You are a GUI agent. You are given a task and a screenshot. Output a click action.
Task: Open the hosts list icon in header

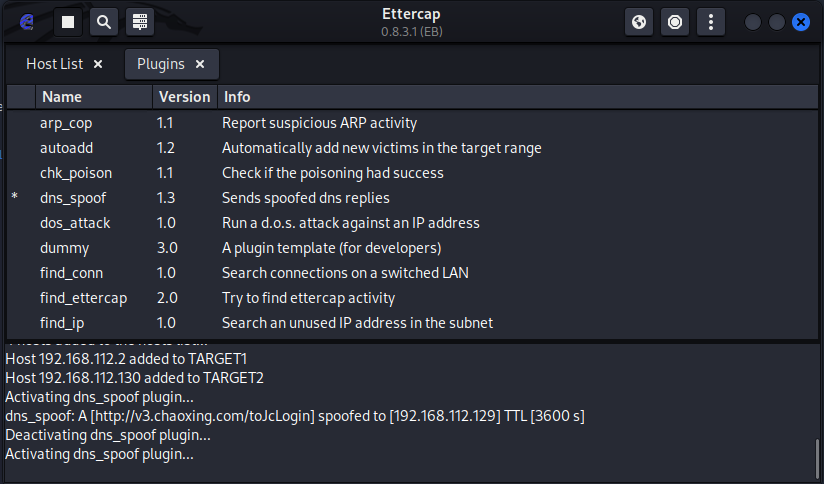click(x=140, y=21)
